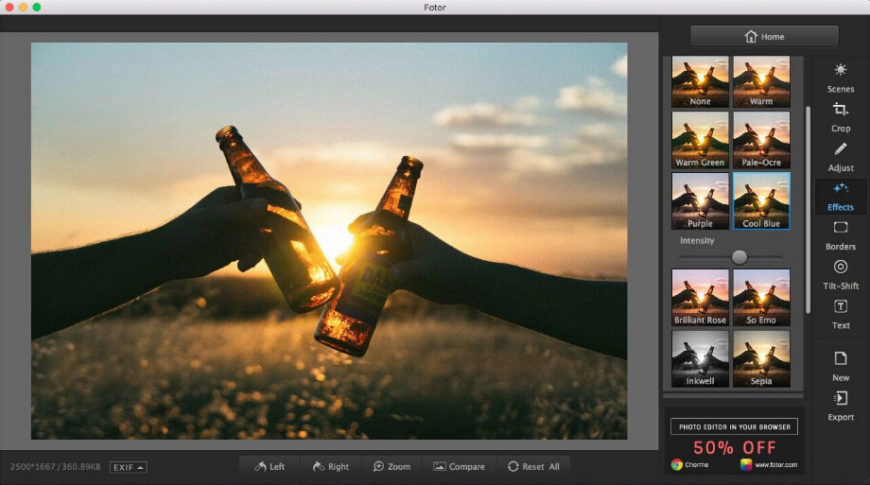Switch to the Effects panel
870x485 pixels.
[x=840, y=195]
